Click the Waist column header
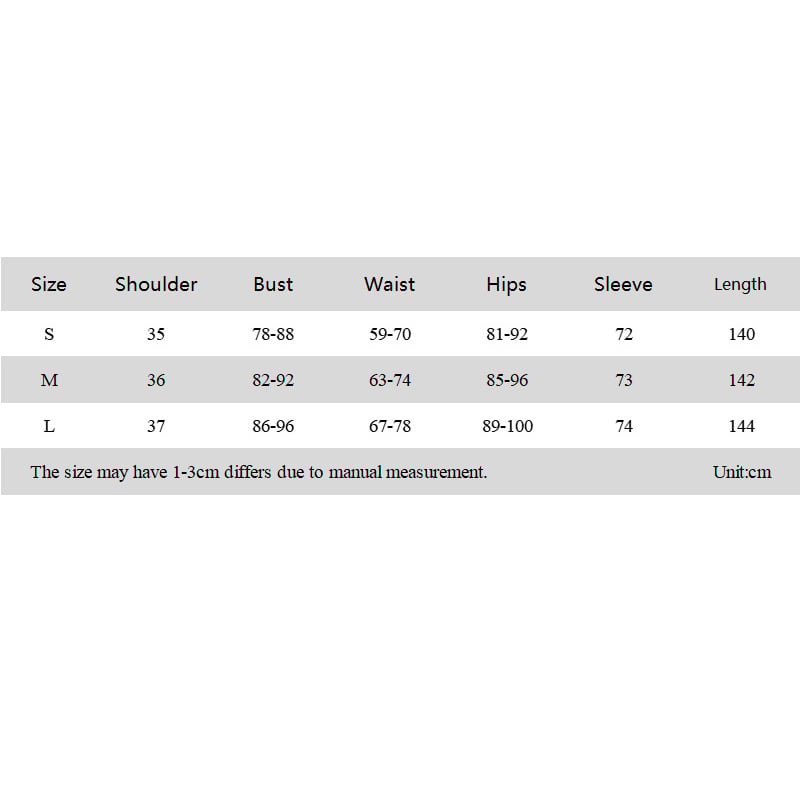Screen dimensions: 800x800 389,284
